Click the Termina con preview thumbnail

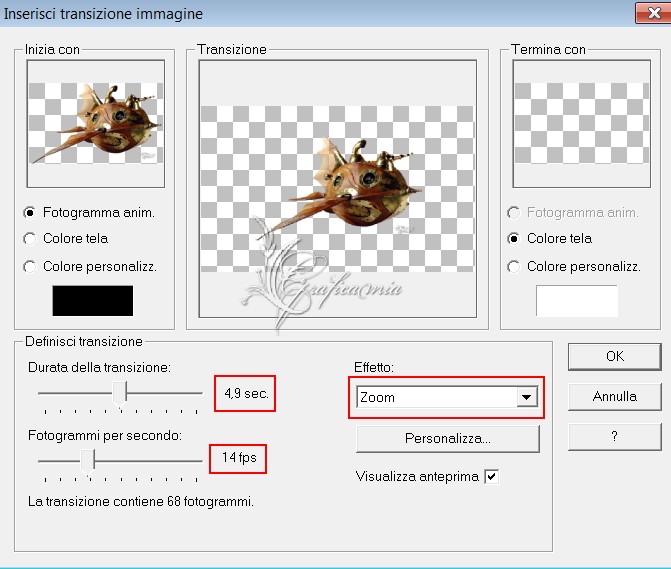click(x=582, y=124)
